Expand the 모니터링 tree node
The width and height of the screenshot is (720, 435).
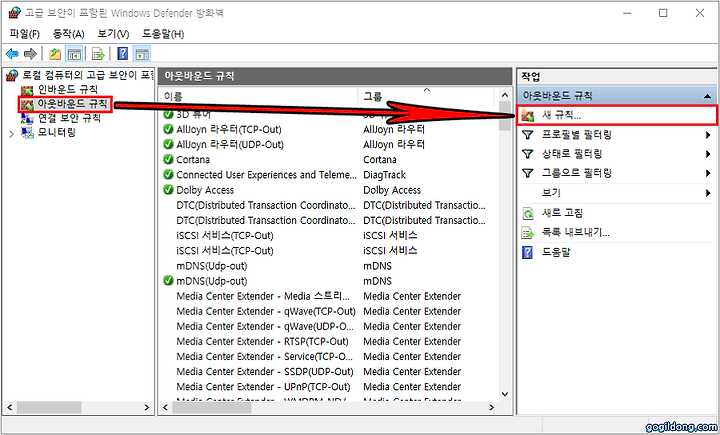tap(12, 134)
